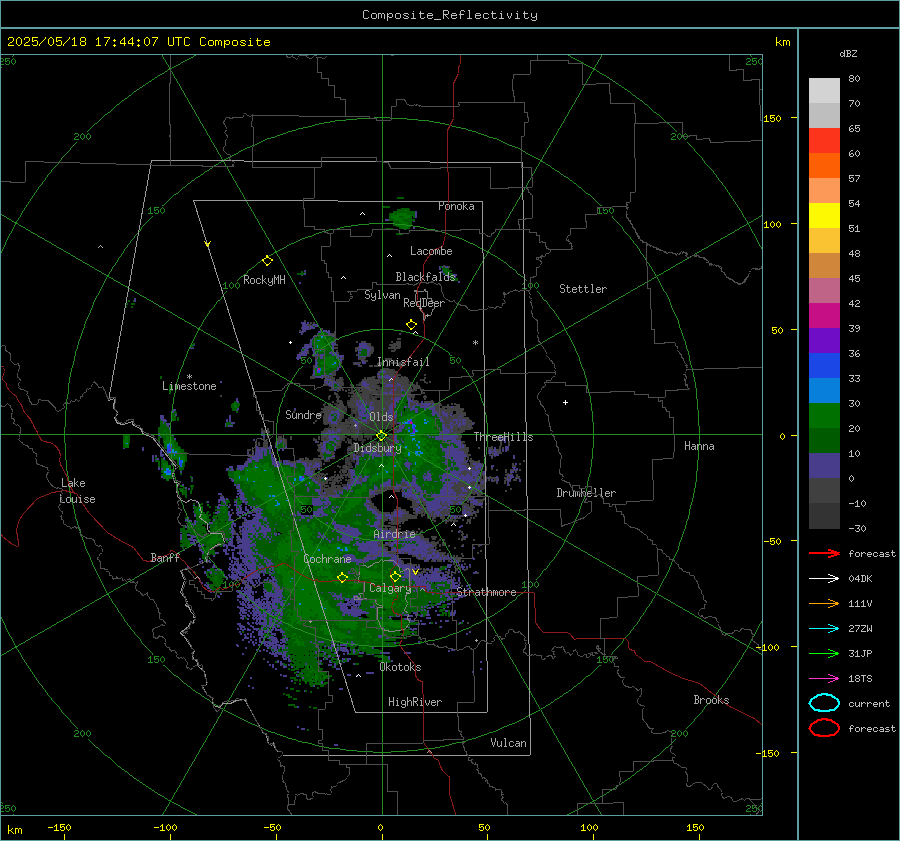Screen dimensions: 900x841
Task: Click the cyan 27ZW arrow legend icon
Action: click(x=824, y=629)
